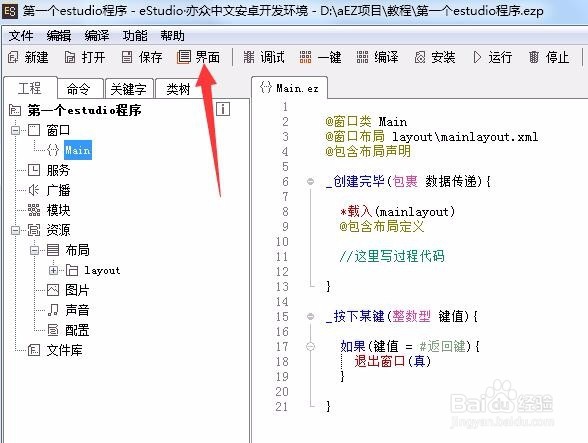Click the 声音 music note icon
588x443 pixels.
53,310
